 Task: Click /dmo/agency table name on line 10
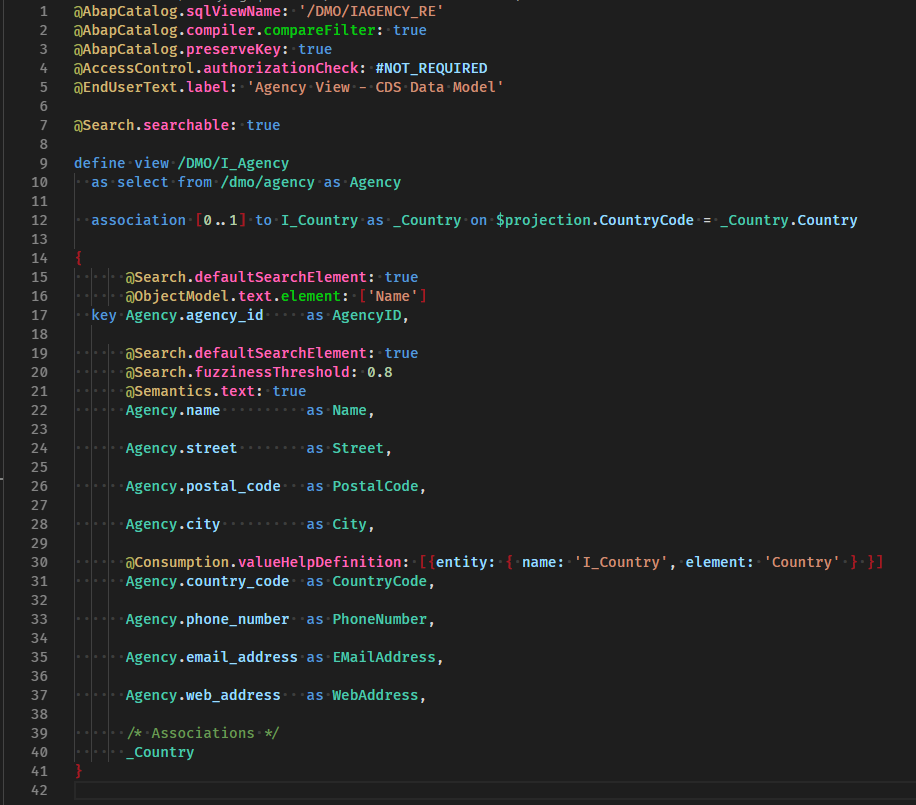pyautogui.click(x=268, y=182)
